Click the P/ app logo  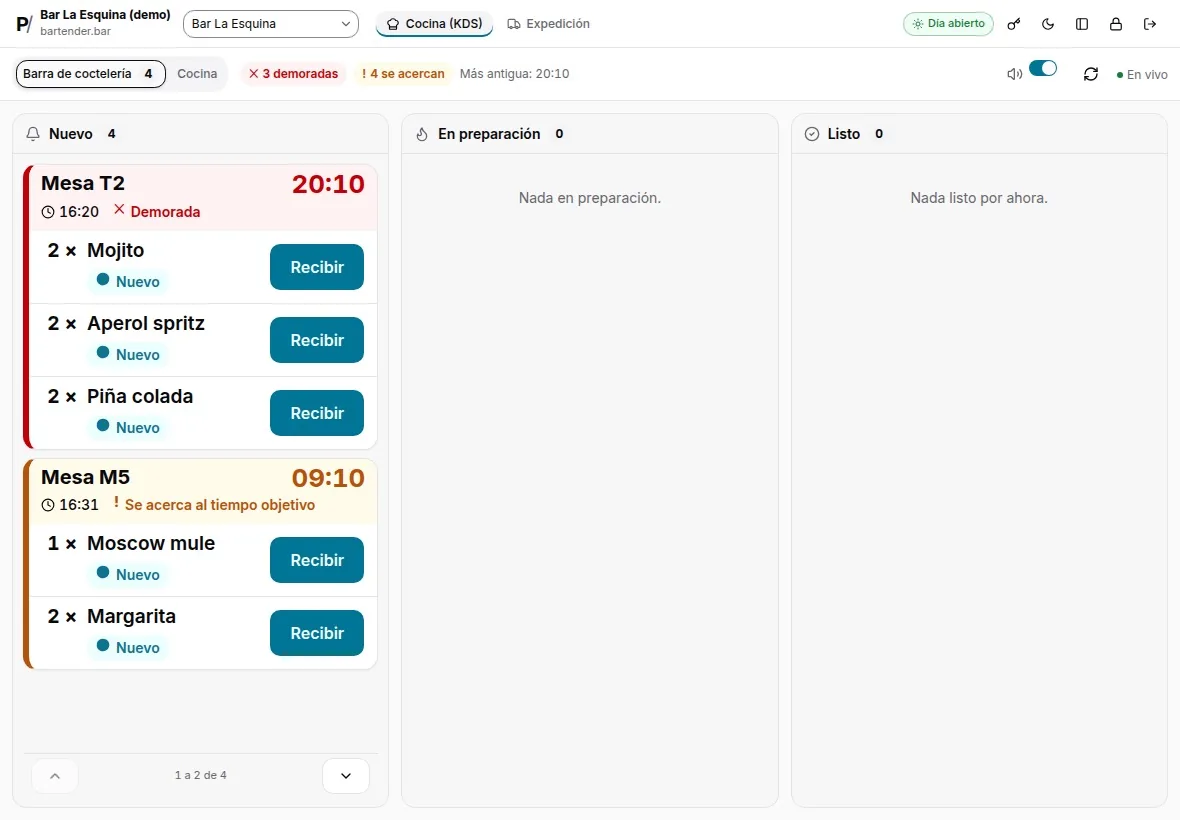[24, 24]
